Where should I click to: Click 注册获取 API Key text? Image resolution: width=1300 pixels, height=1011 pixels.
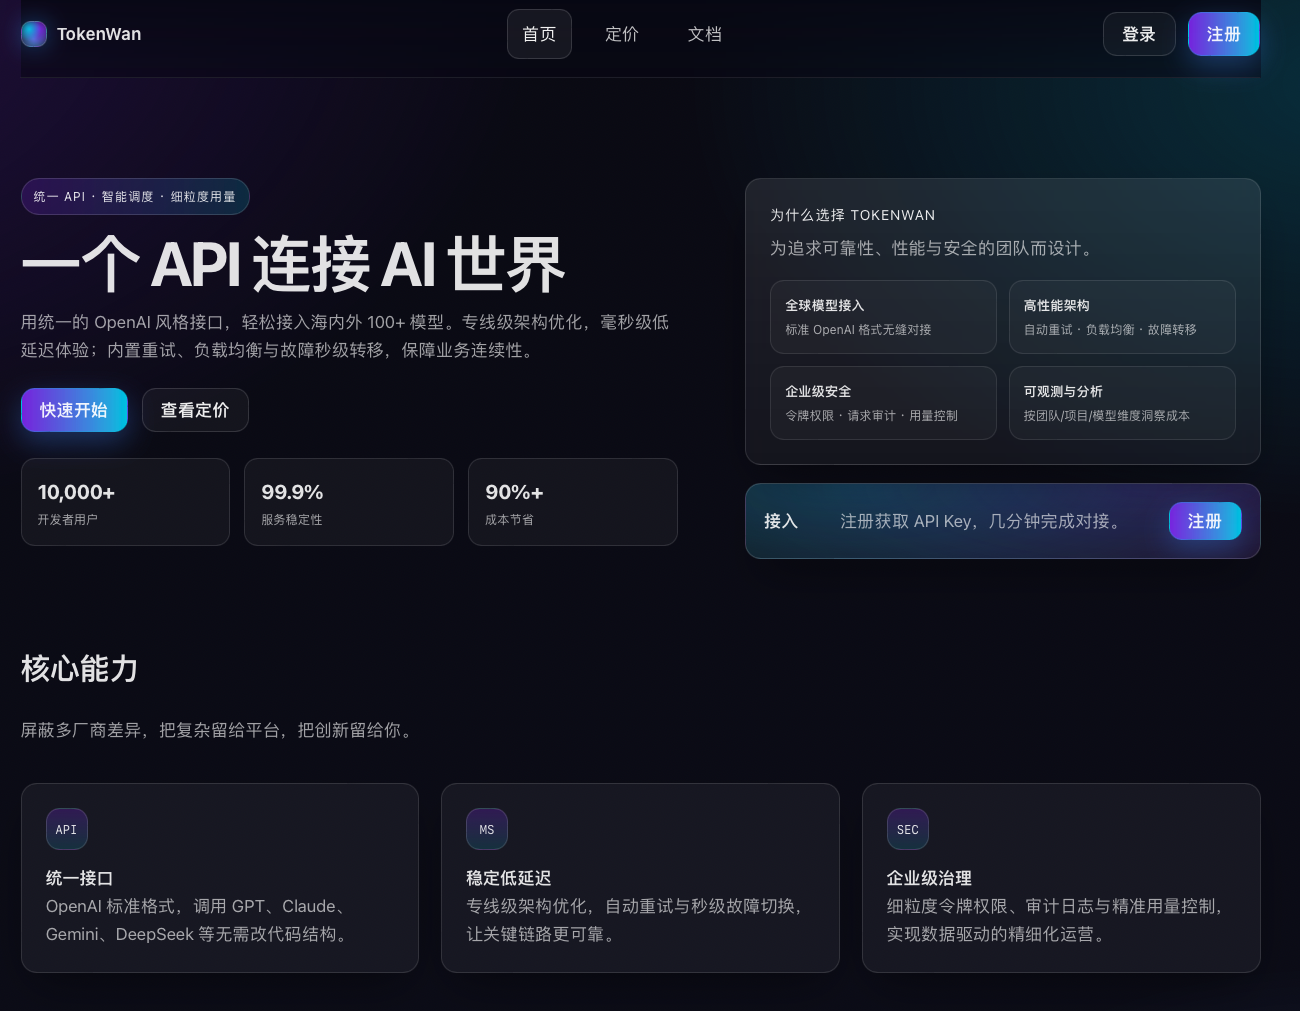[983, 521]
